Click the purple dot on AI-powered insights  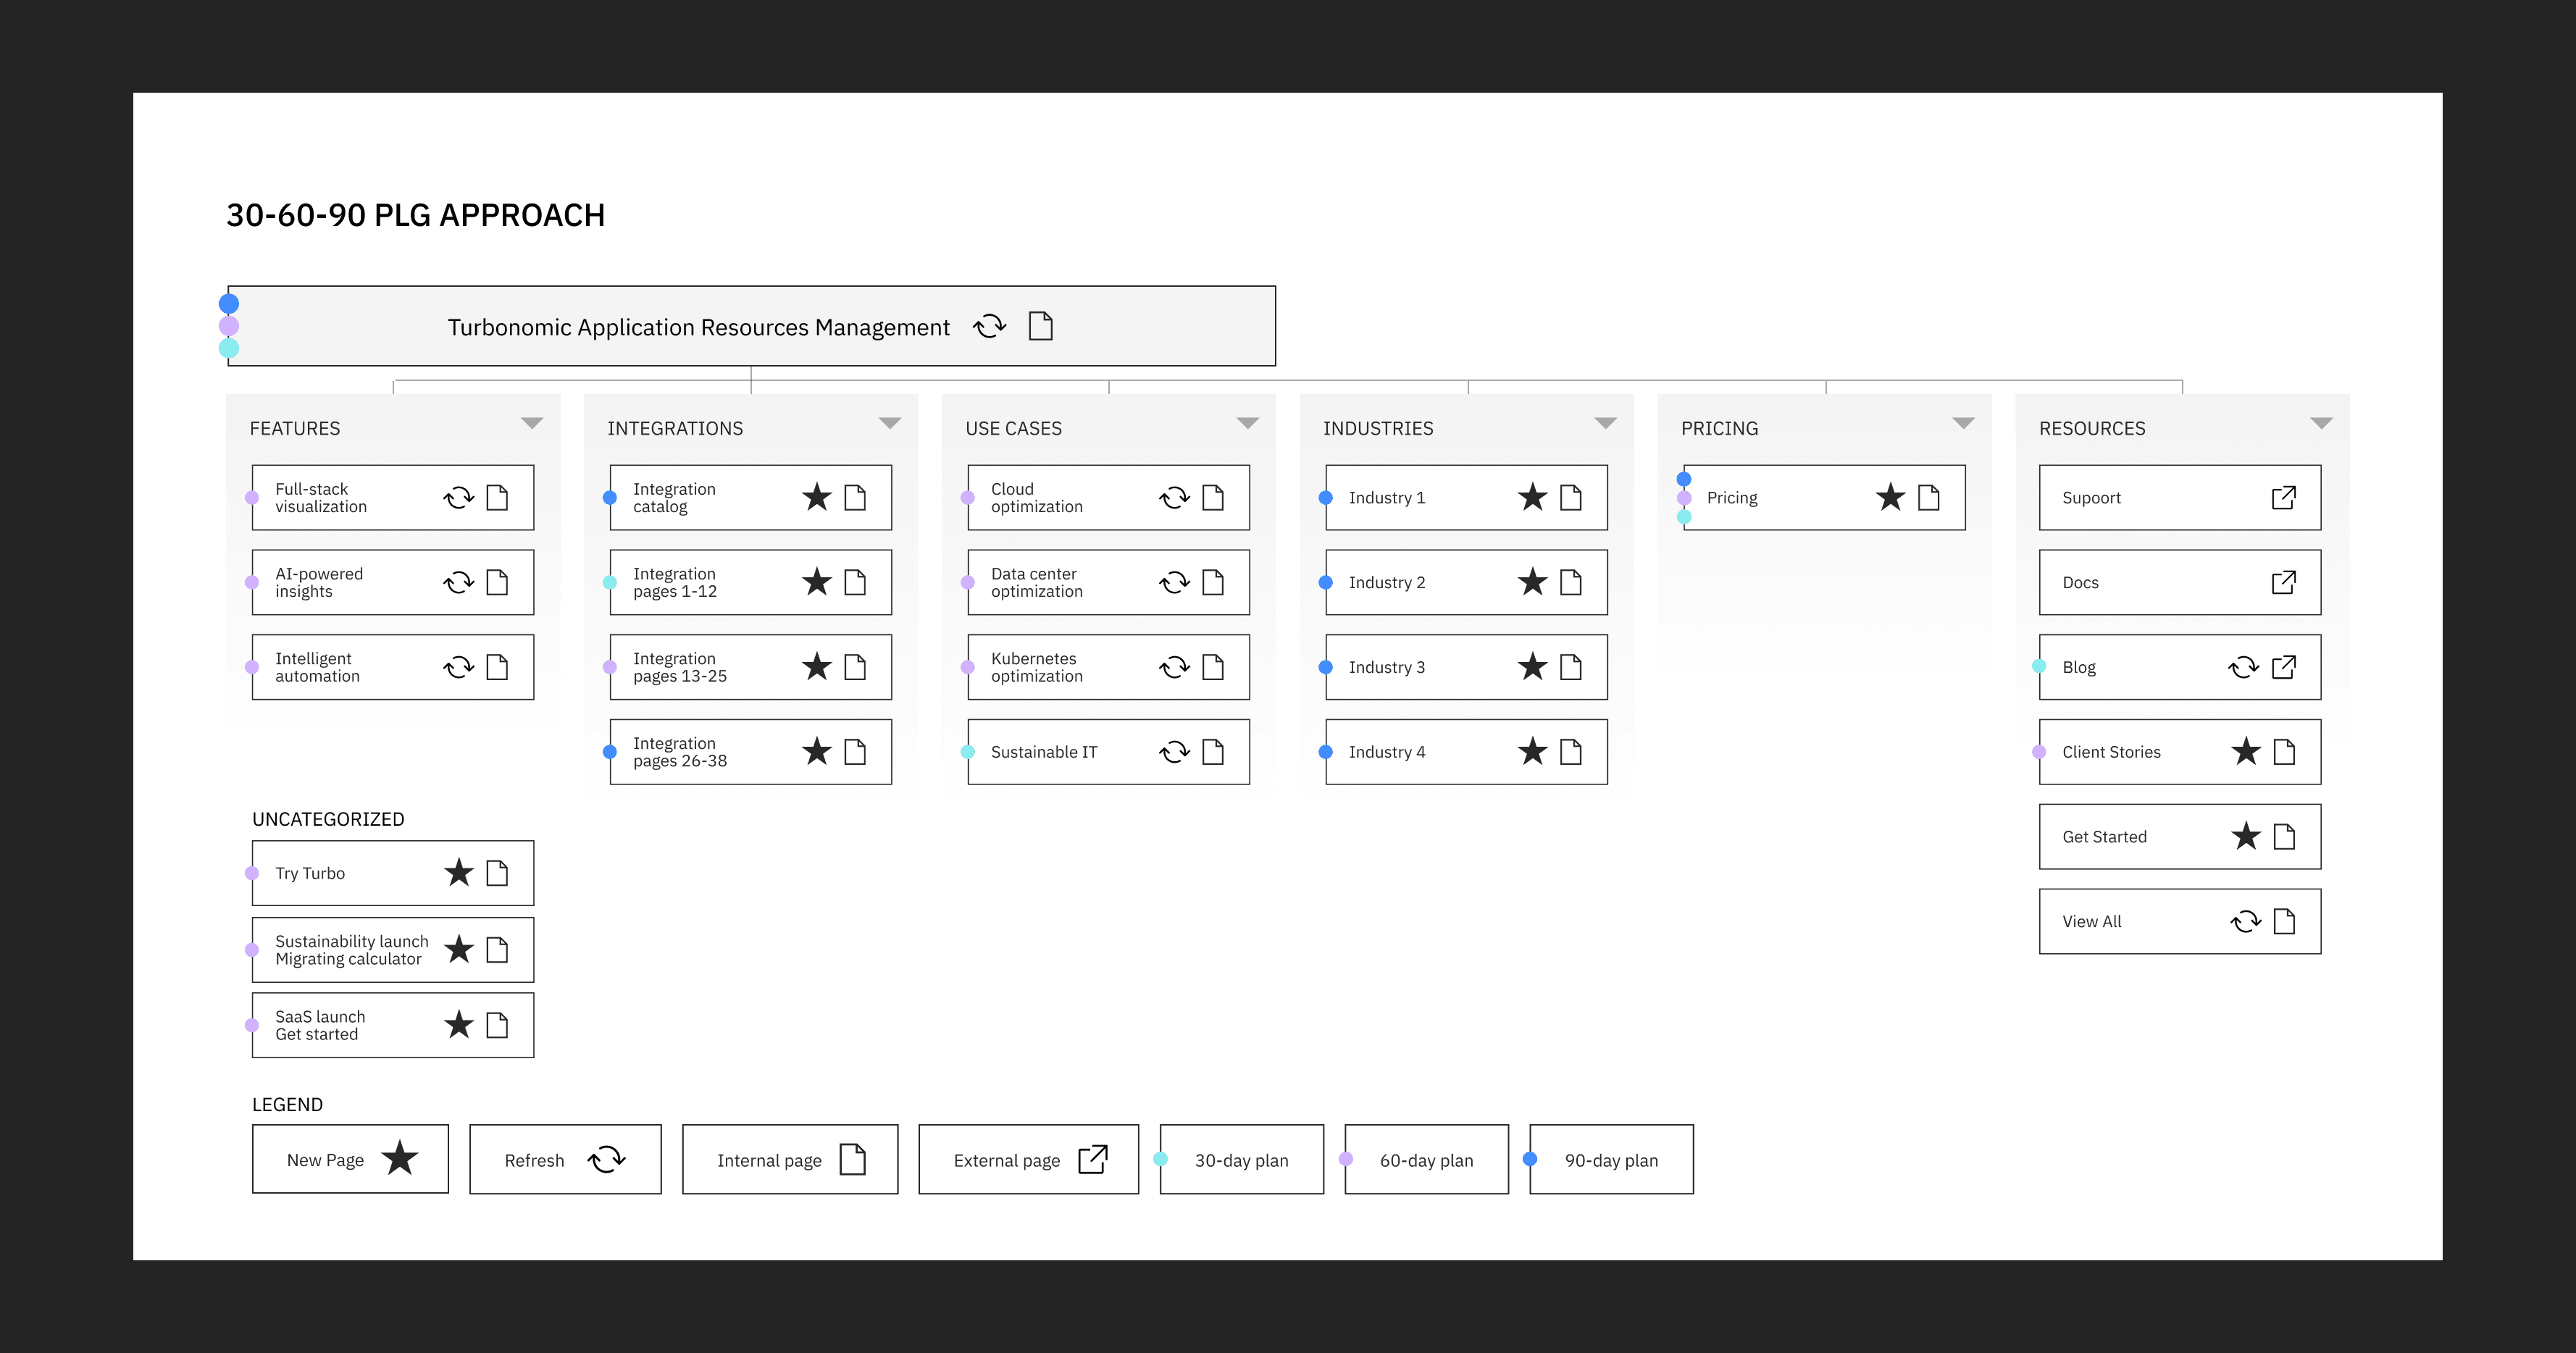coord(252,582)
